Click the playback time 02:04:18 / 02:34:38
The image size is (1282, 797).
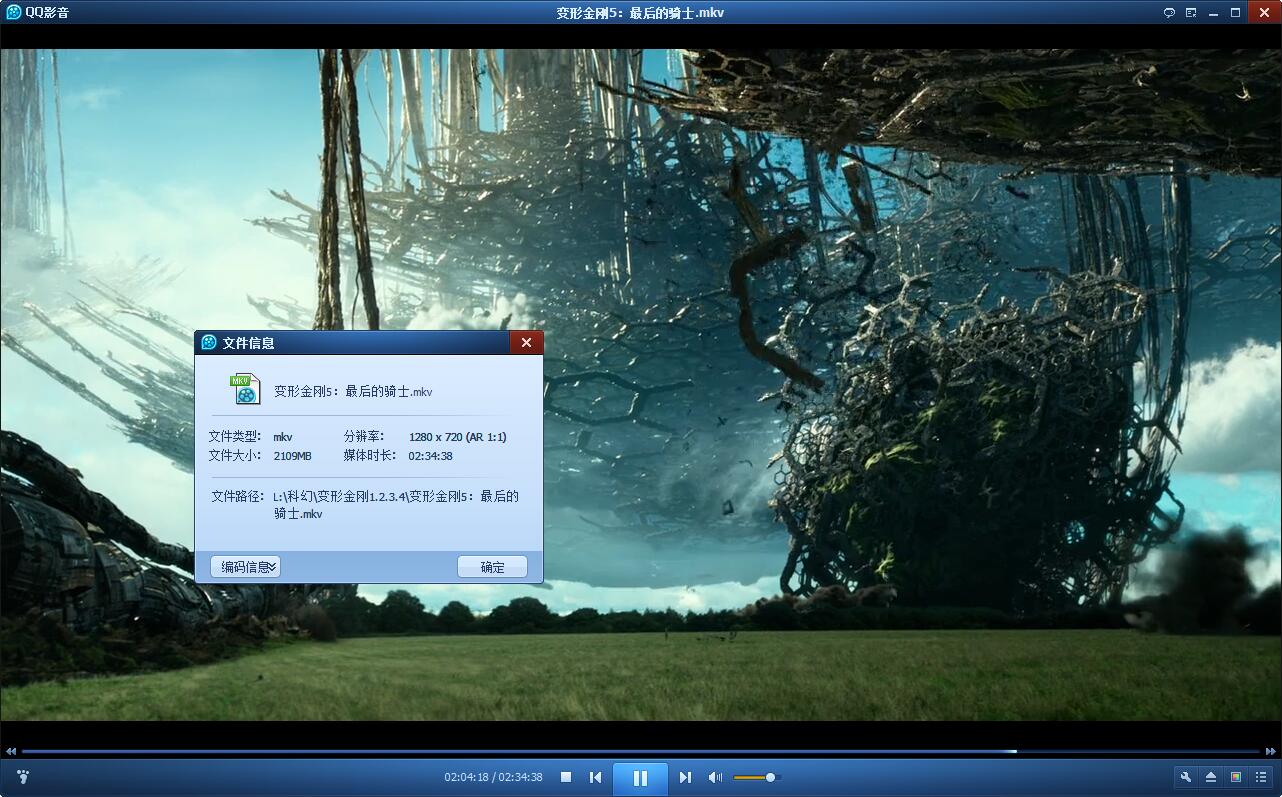493,777
